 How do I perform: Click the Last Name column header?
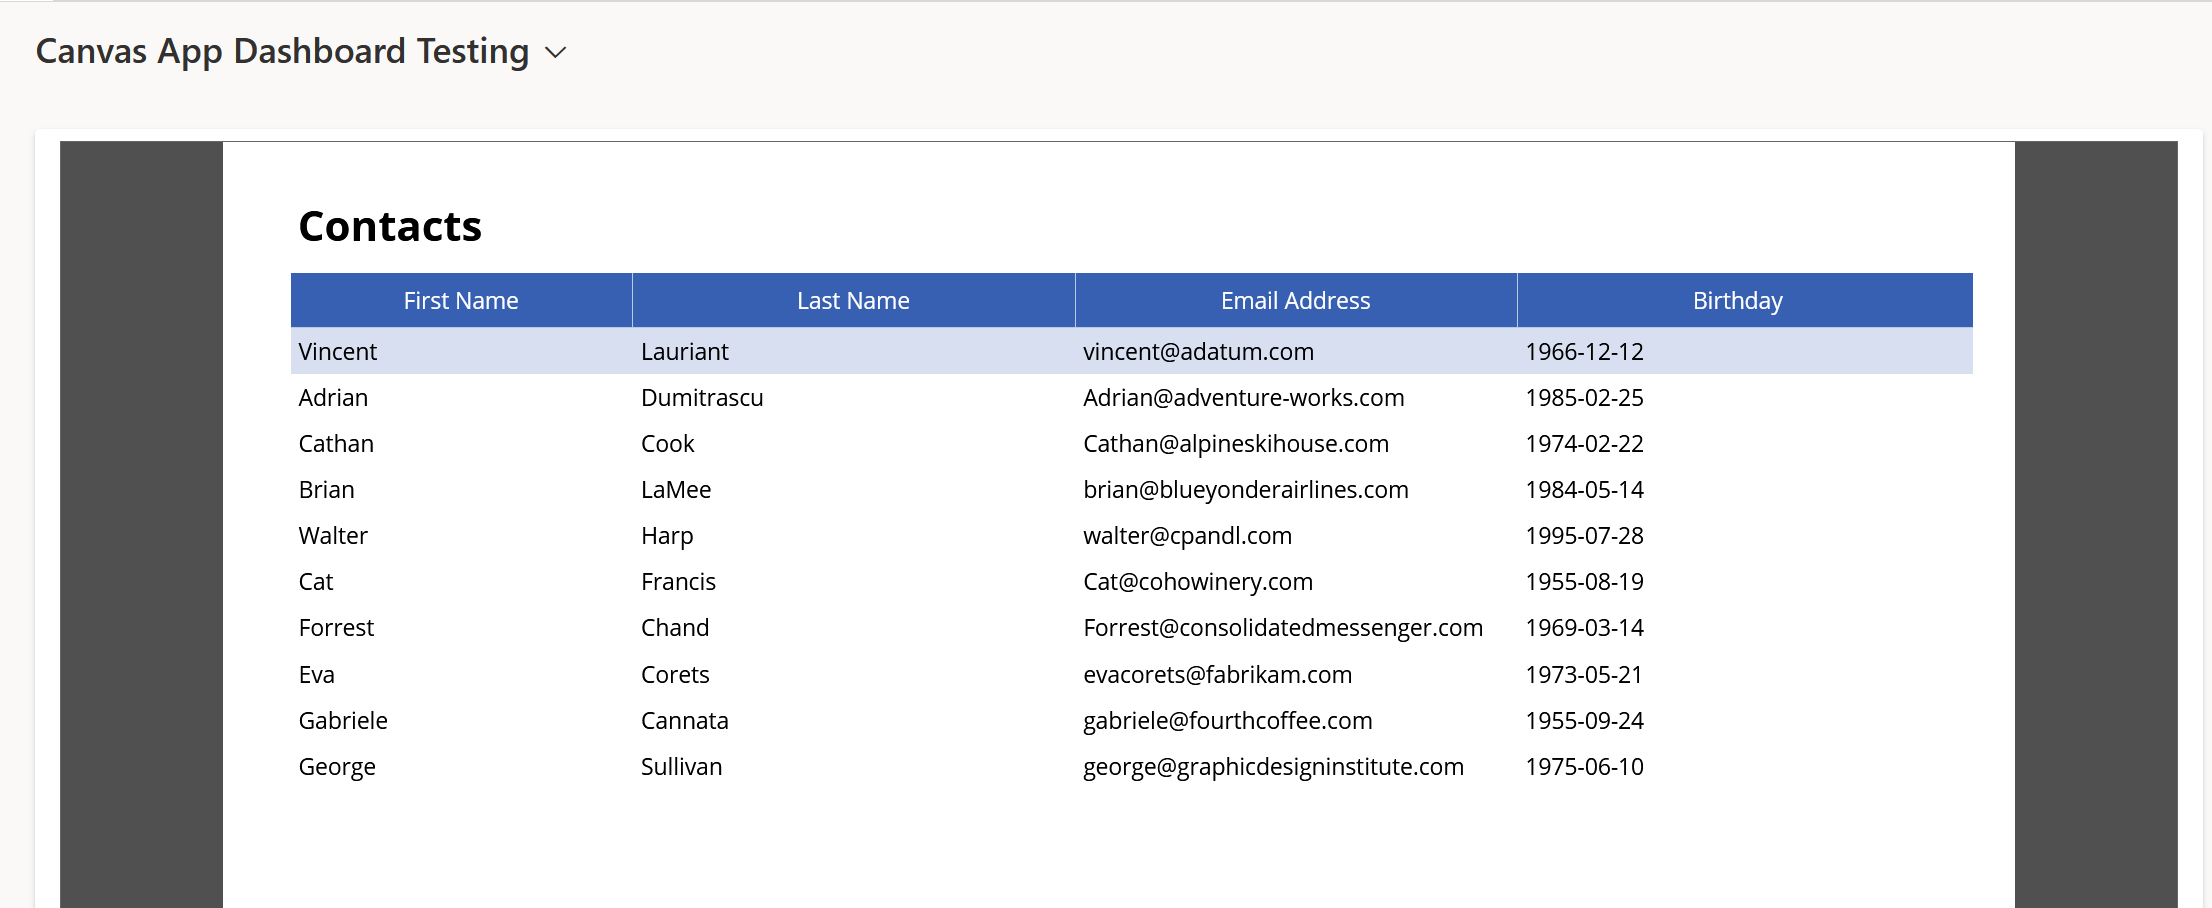(x=853, y=300)
